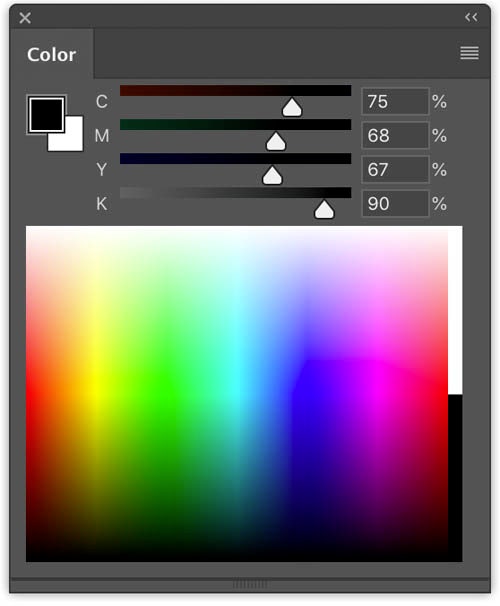Click the K value field showing 90
500x606 pixels.
(x=395, y=204)
